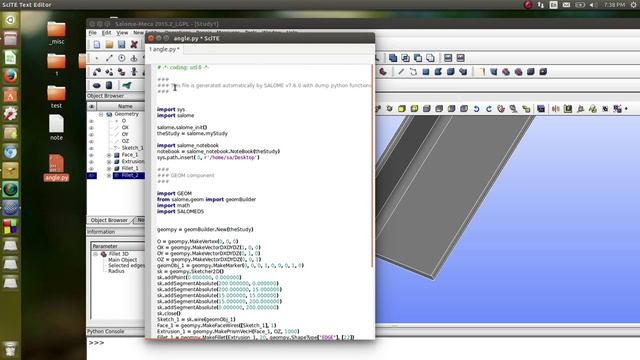Image resolution: width=640 pixels, height=360 pixels.
Task: Open the note file on desktop
Action: pos(56,128)
